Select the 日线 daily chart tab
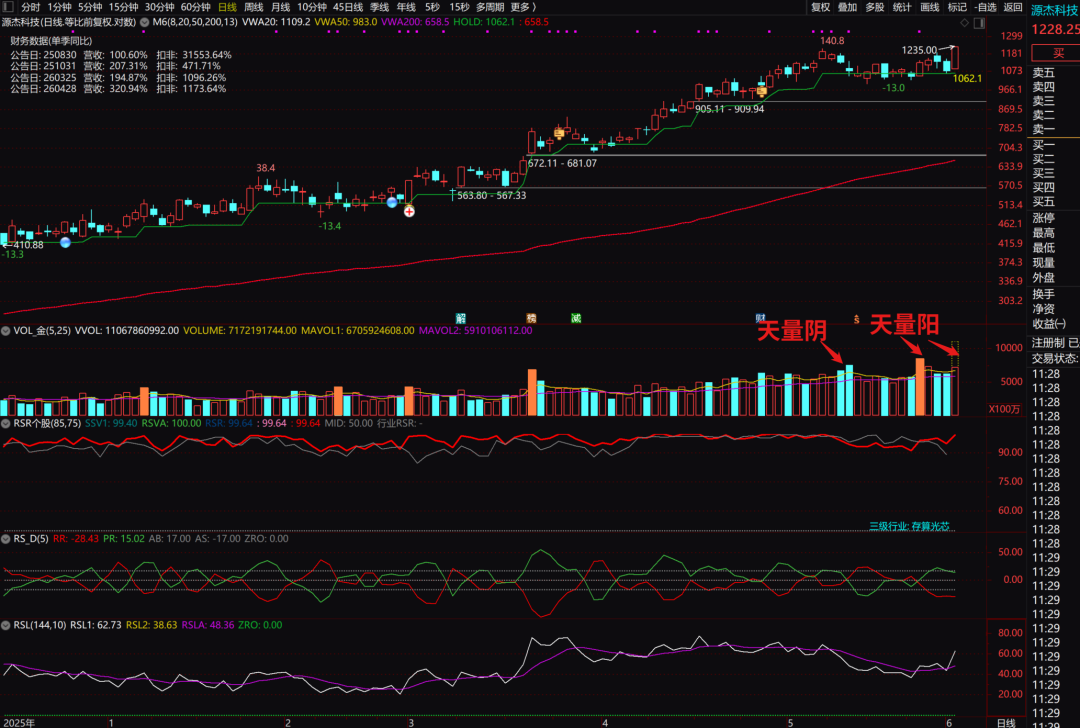The image size is (1080, 728). [x=227, y=7]
